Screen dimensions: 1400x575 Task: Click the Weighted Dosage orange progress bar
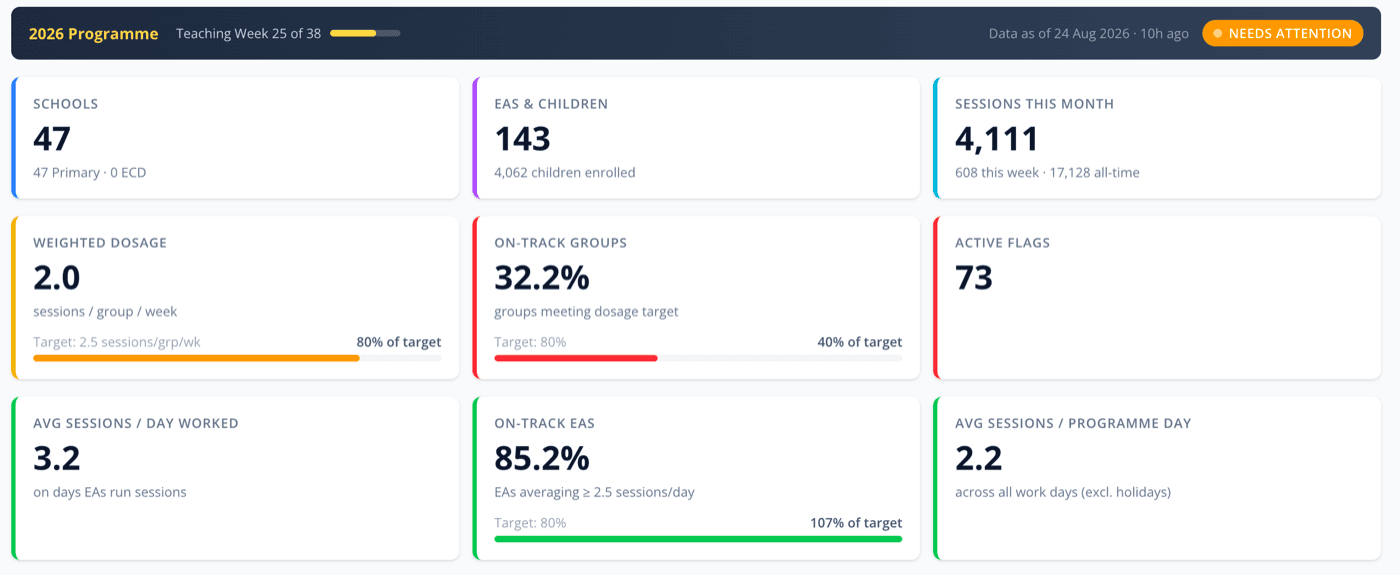point(237,357)
